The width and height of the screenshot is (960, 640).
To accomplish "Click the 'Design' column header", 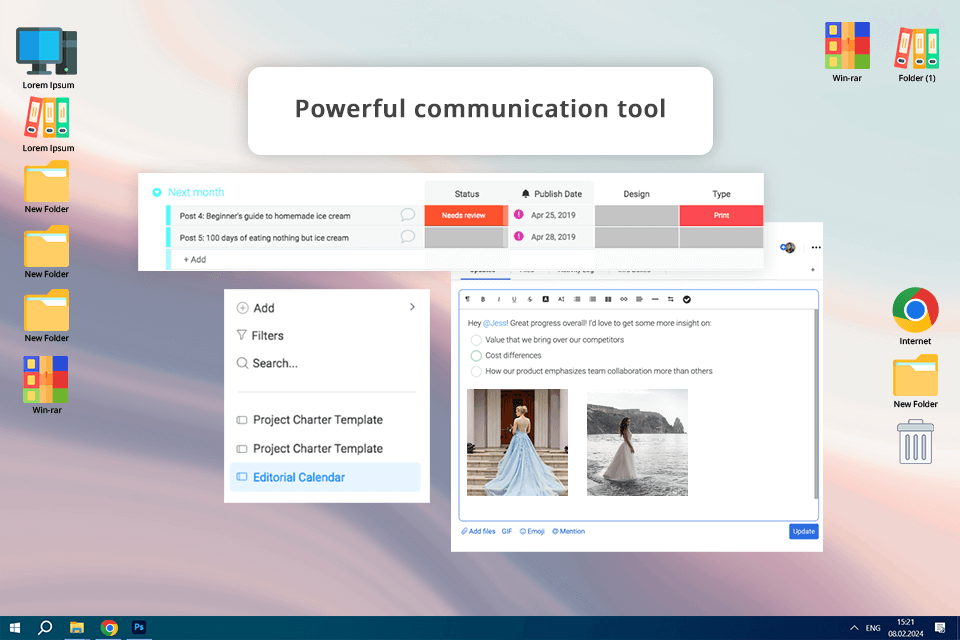I will coord(636,194).
